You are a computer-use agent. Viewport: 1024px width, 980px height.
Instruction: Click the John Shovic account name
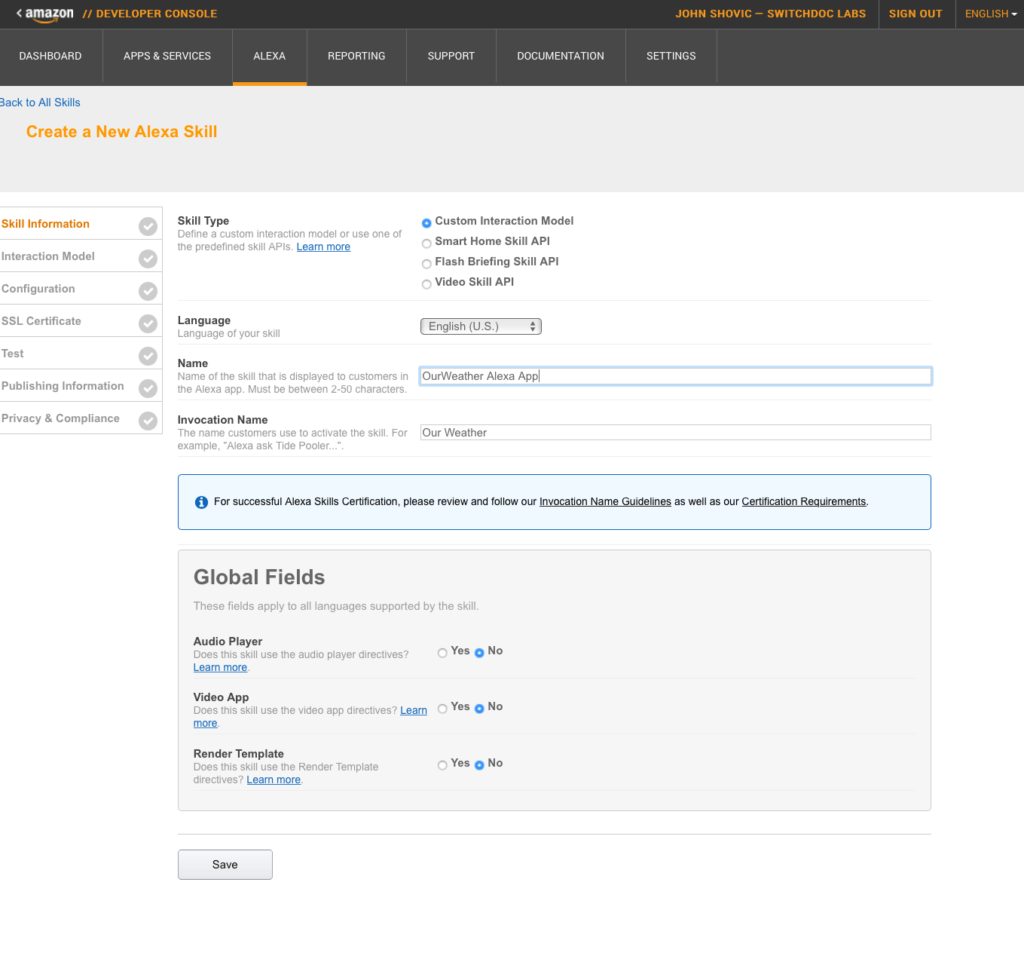coord(771,14)
